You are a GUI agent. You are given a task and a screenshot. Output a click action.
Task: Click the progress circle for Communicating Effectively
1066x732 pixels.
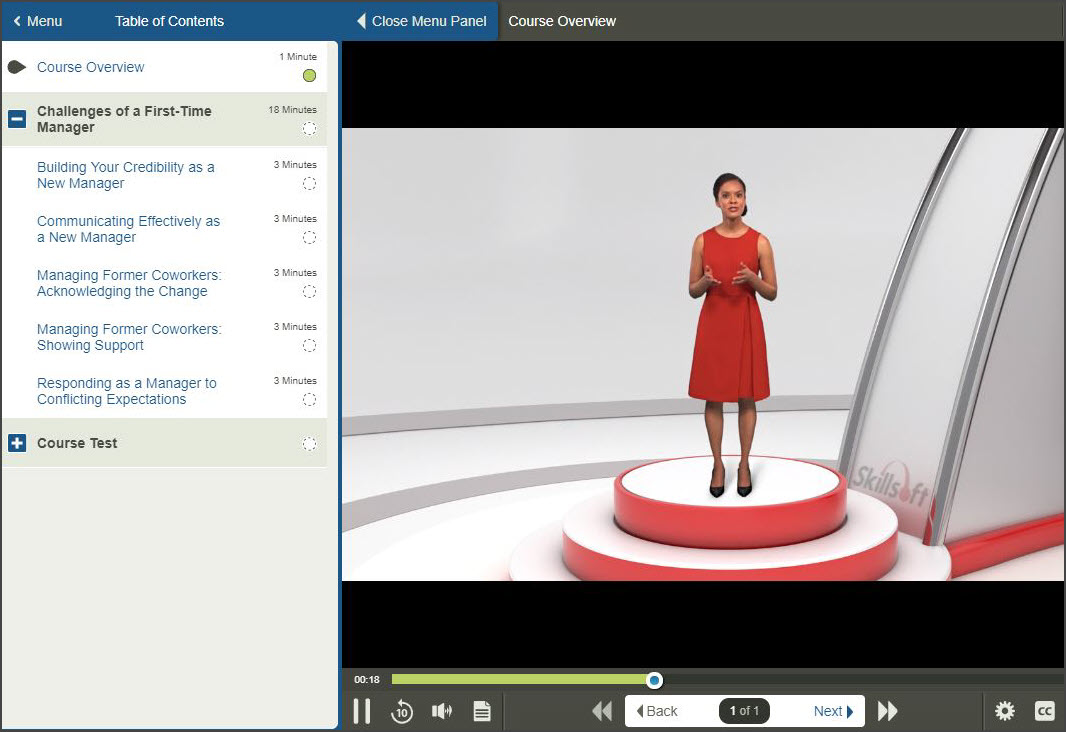(x=309, y=237)
